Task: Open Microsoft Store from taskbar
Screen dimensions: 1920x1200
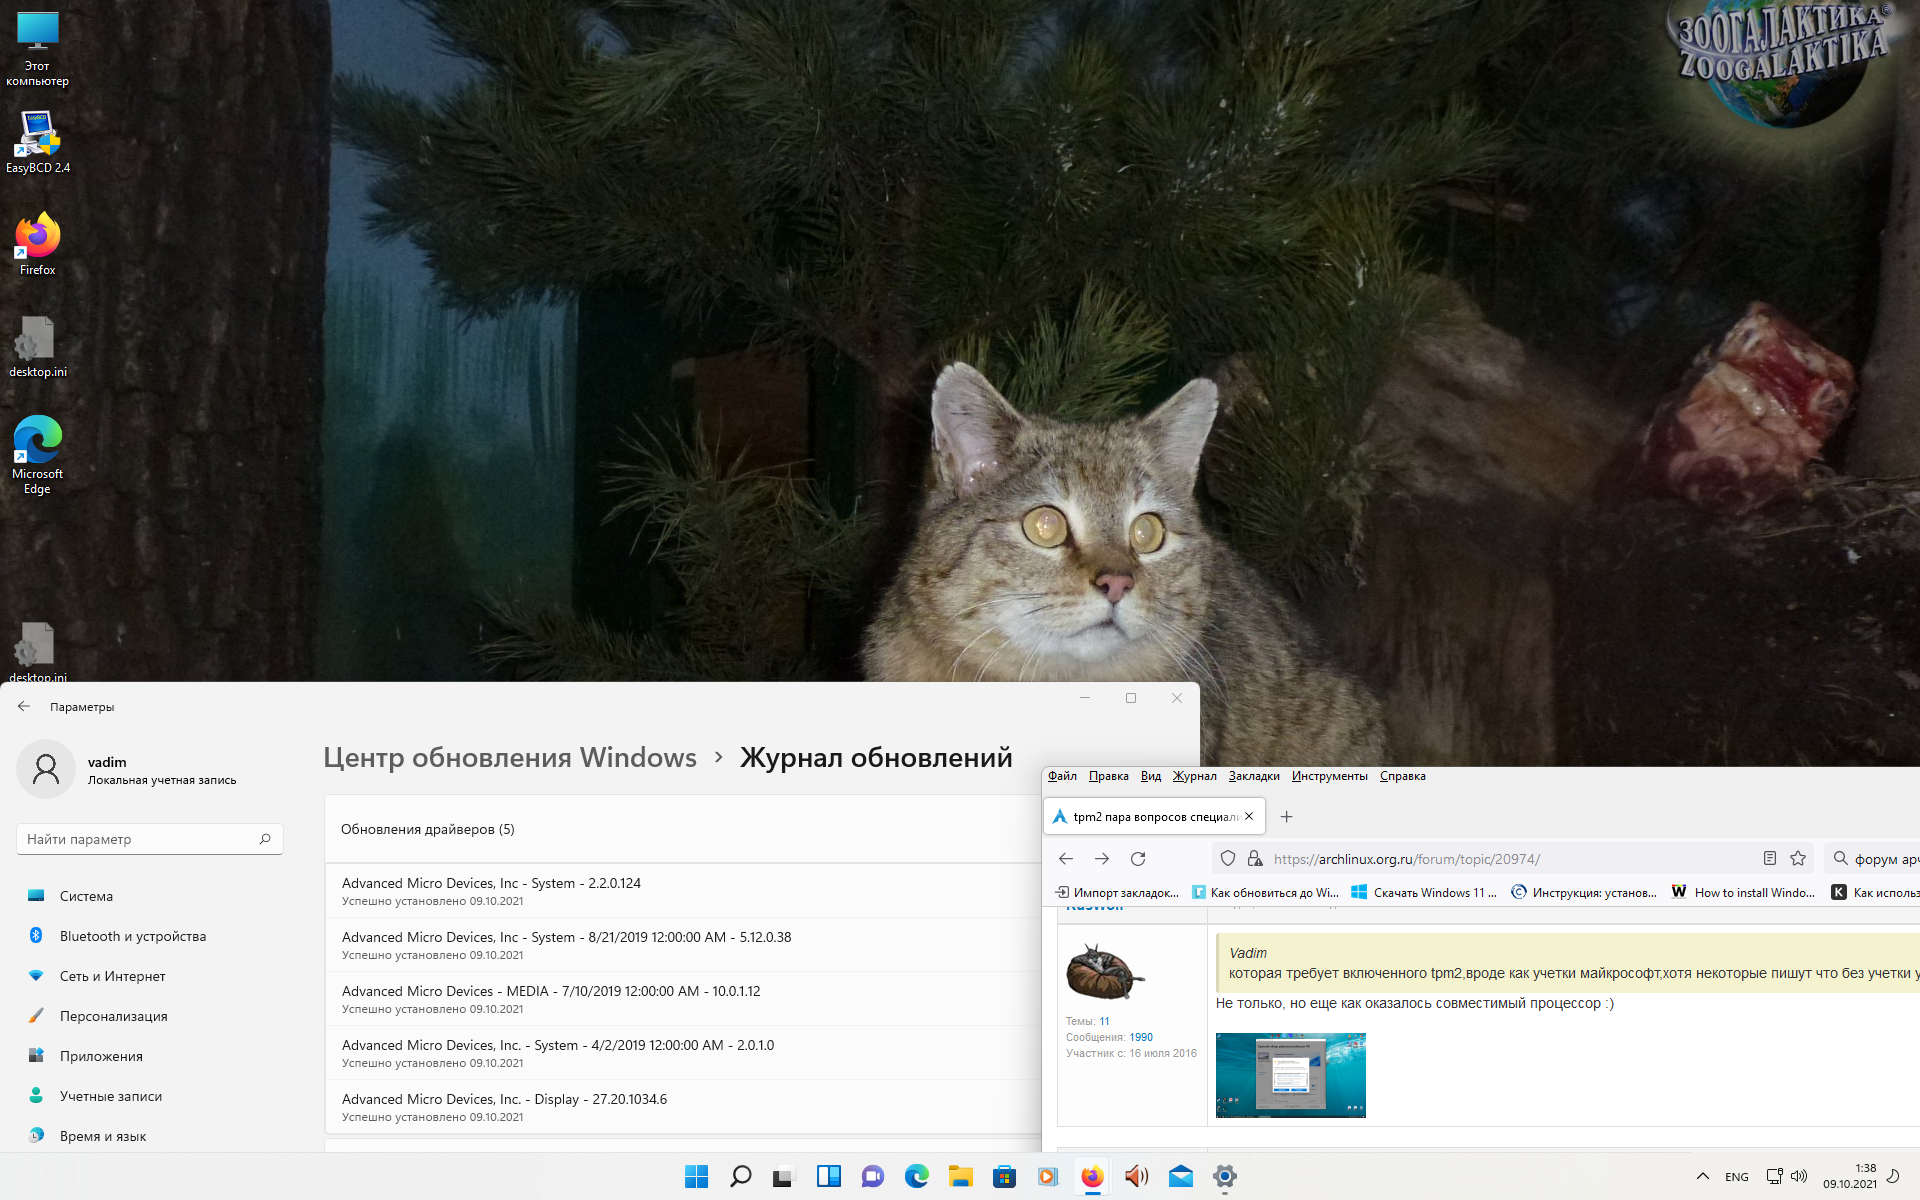Action: [x=1004, y=1176]
